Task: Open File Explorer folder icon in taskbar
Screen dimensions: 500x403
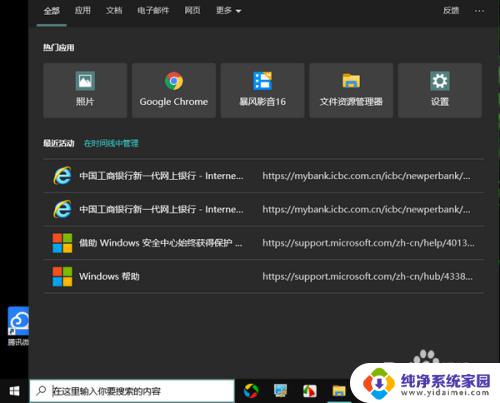Action: tap(339, 391)
